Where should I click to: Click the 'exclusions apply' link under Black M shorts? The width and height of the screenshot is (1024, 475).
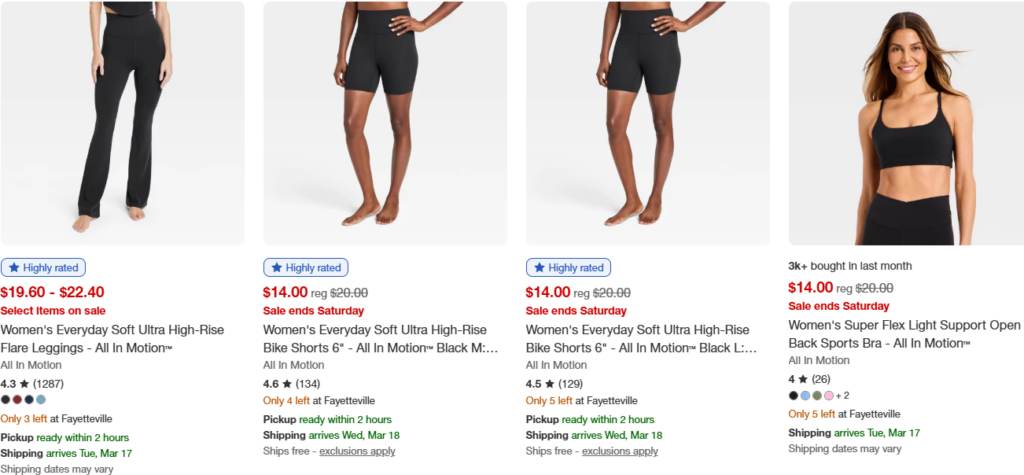point(357,451)
